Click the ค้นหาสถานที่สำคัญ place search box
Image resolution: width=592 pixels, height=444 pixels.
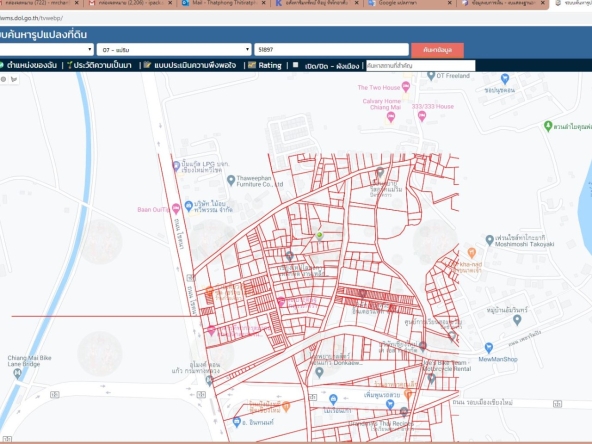420,65
